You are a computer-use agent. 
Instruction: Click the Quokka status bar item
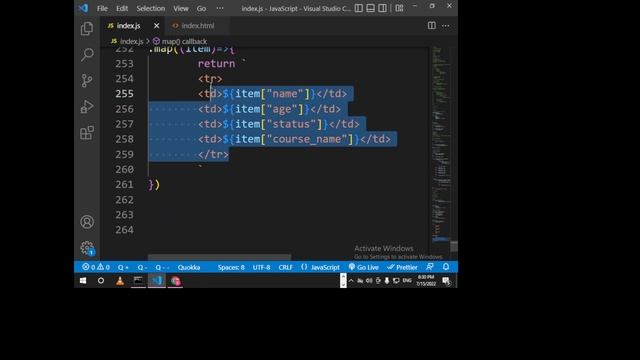[x=189, y=267]
